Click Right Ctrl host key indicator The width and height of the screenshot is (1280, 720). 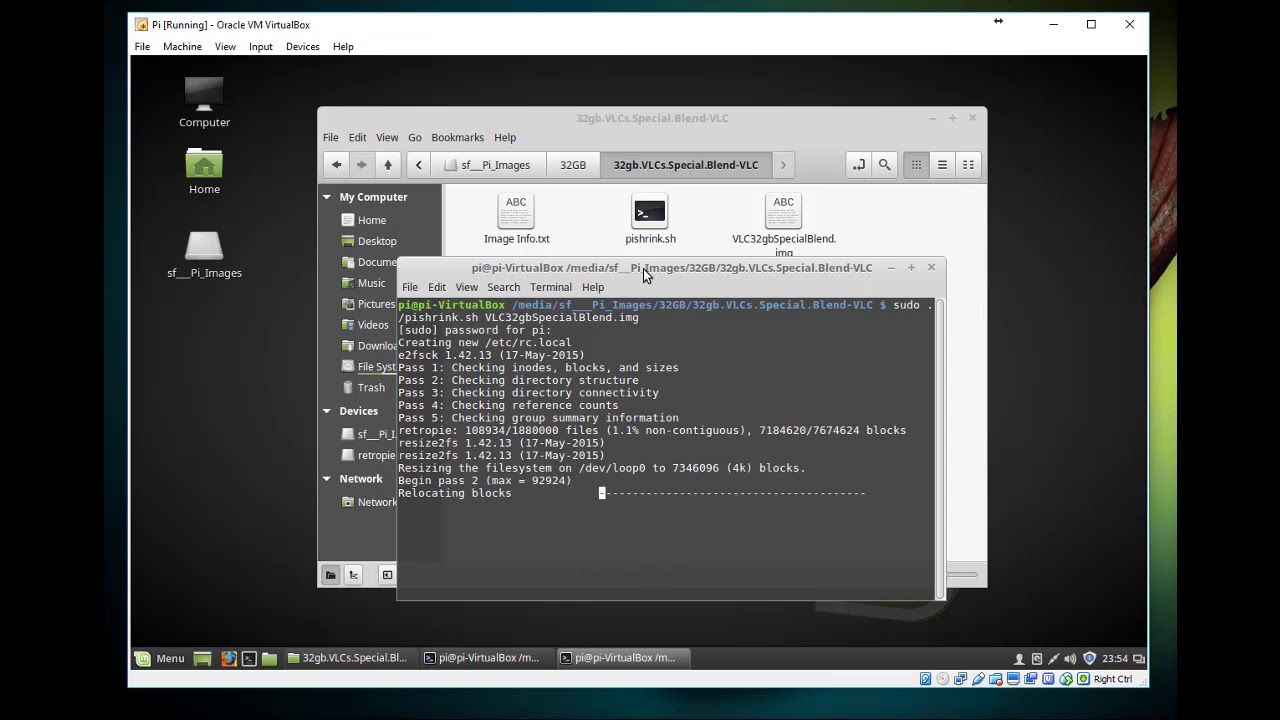pos(1112,679)
